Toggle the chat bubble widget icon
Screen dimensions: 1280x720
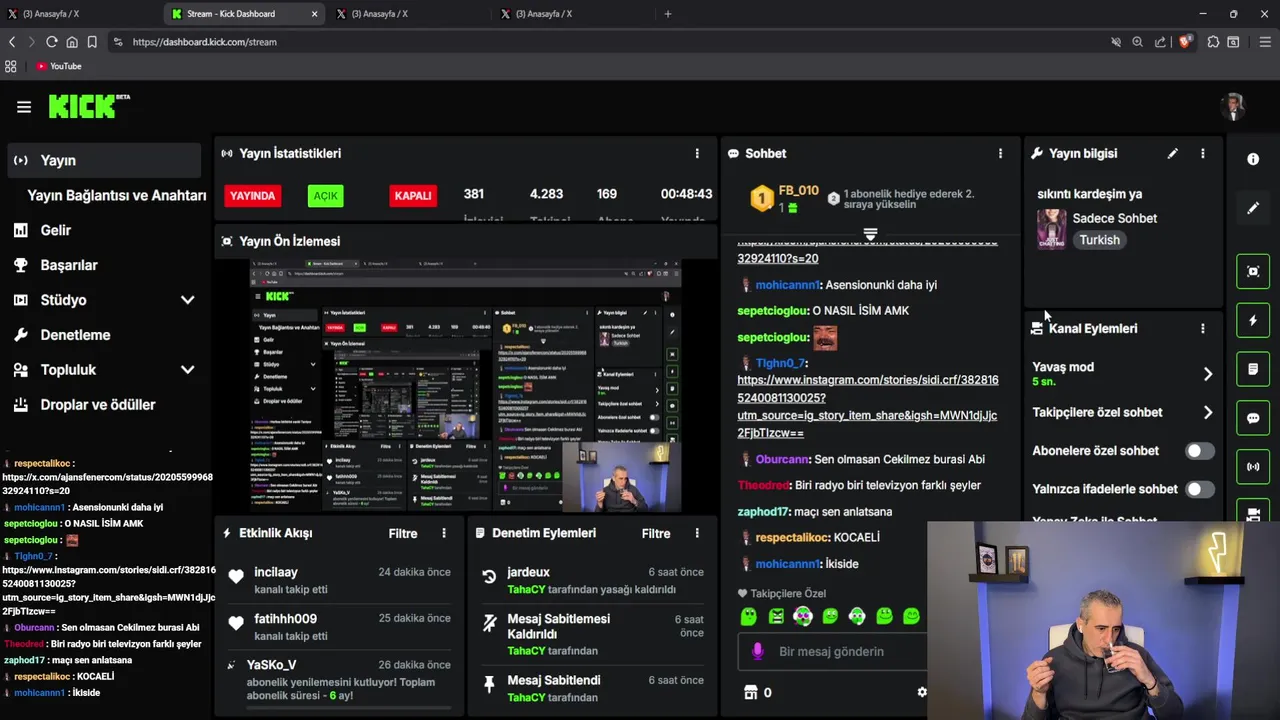click(x=1253, y=418)
